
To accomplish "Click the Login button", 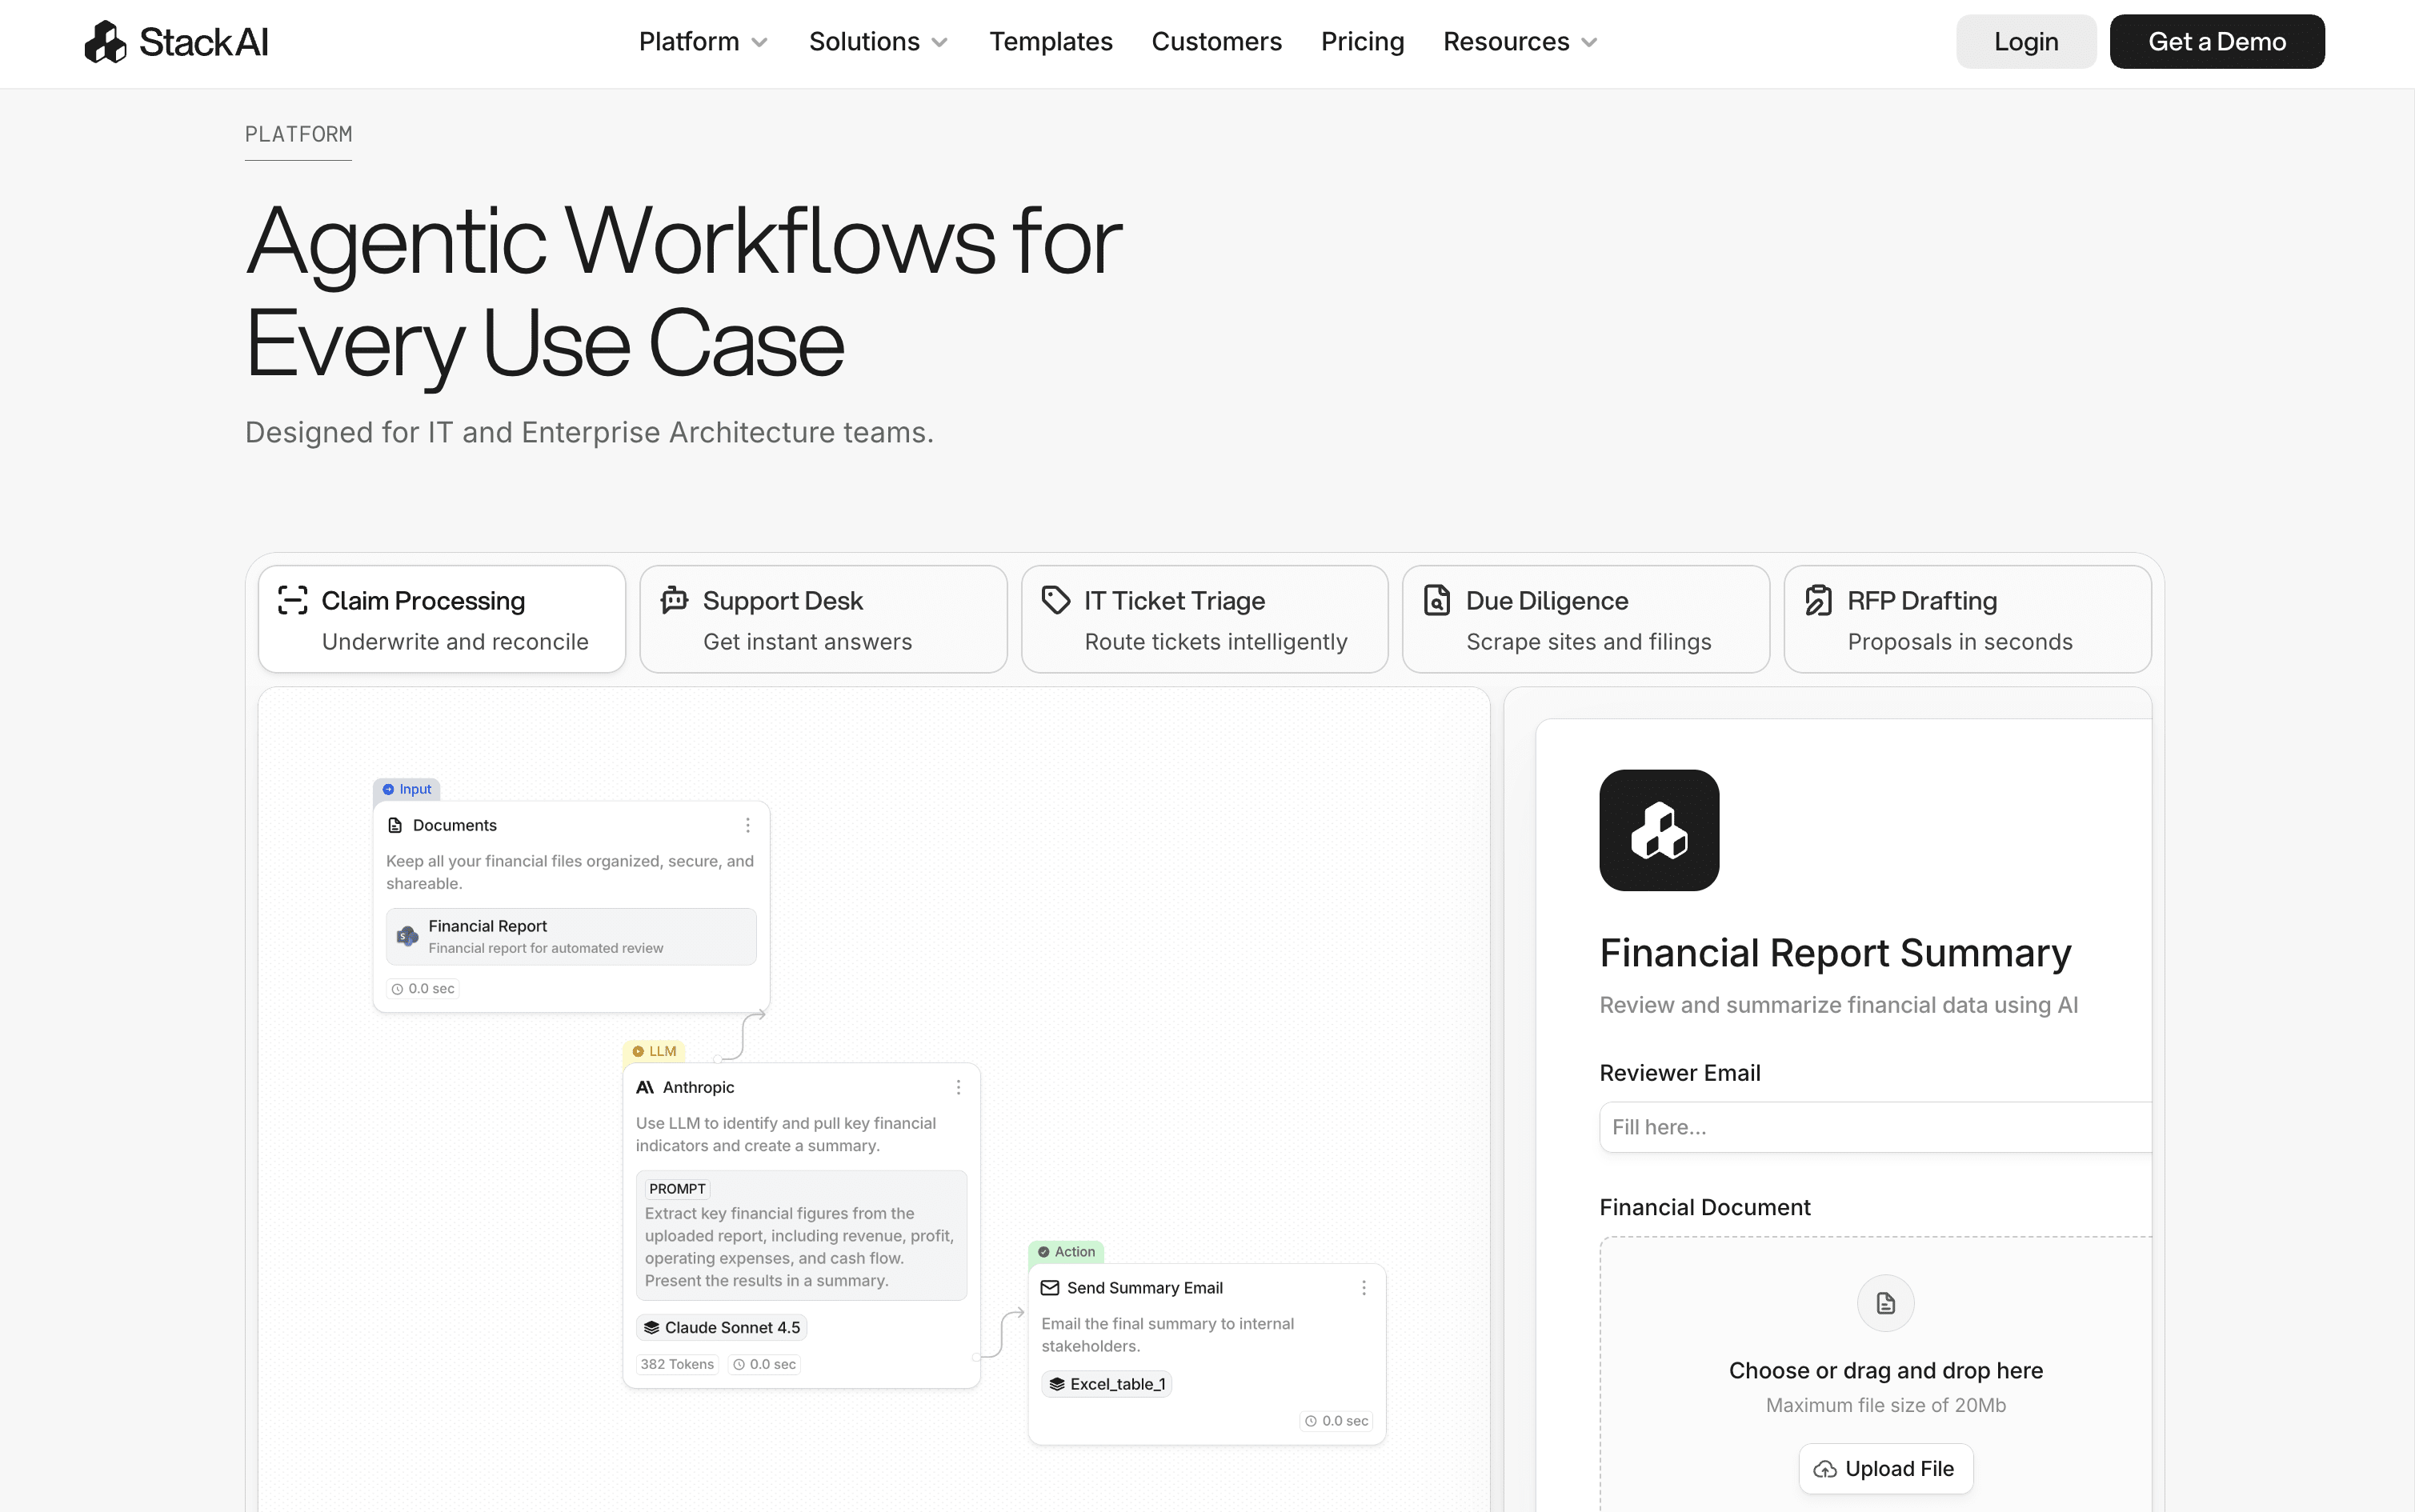I will tap(2026, 42).
